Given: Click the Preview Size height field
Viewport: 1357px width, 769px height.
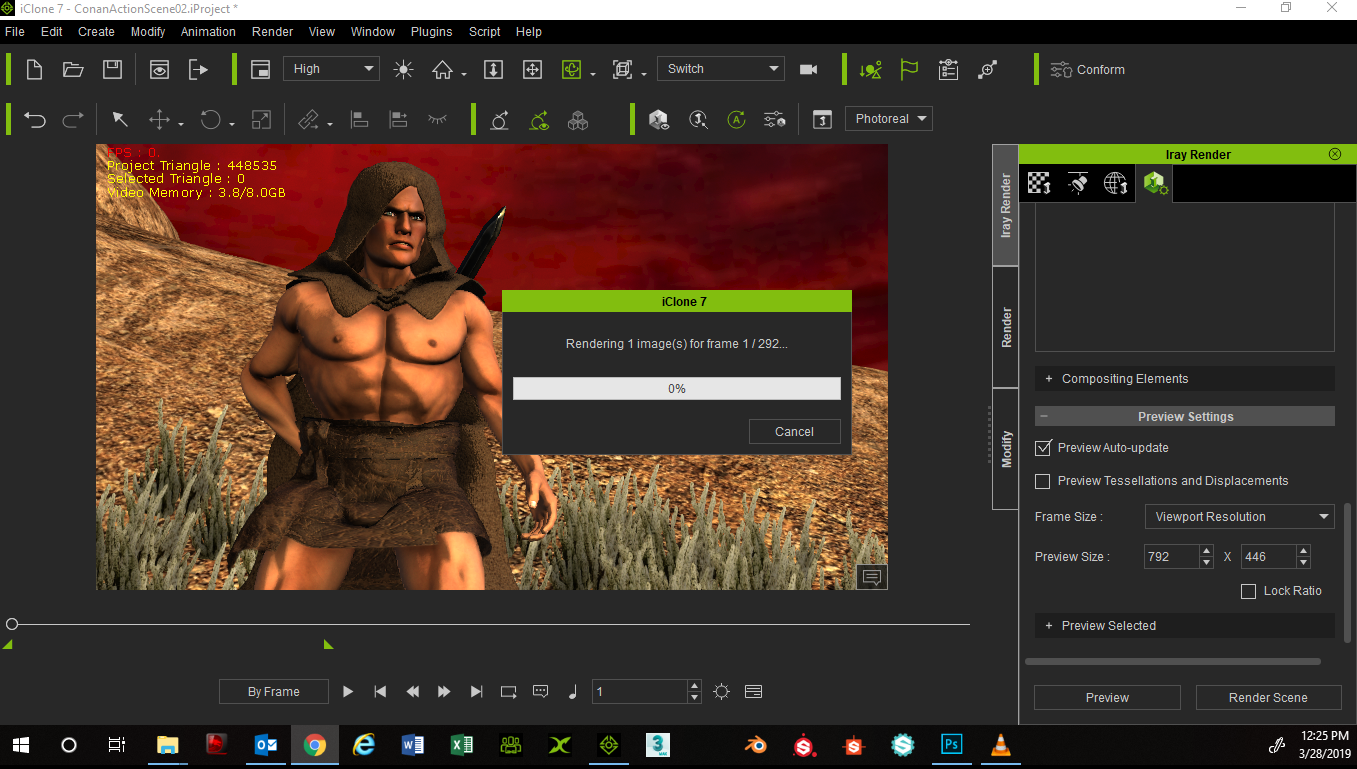Looking at the screenshot, I should pos(1268,557).
